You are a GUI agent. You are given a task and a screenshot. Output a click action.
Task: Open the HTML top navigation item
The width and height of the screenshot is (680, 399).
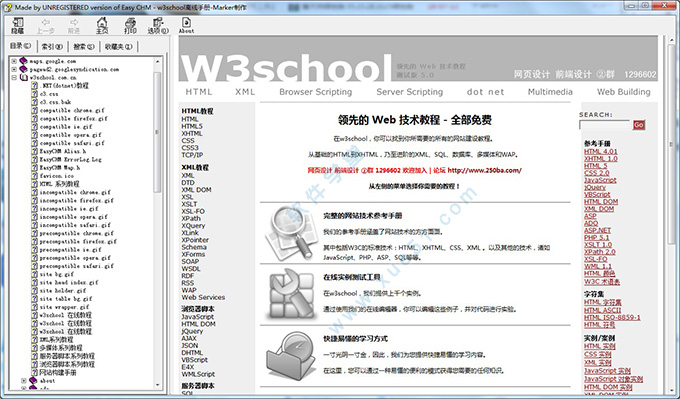[x=199, y=92]
